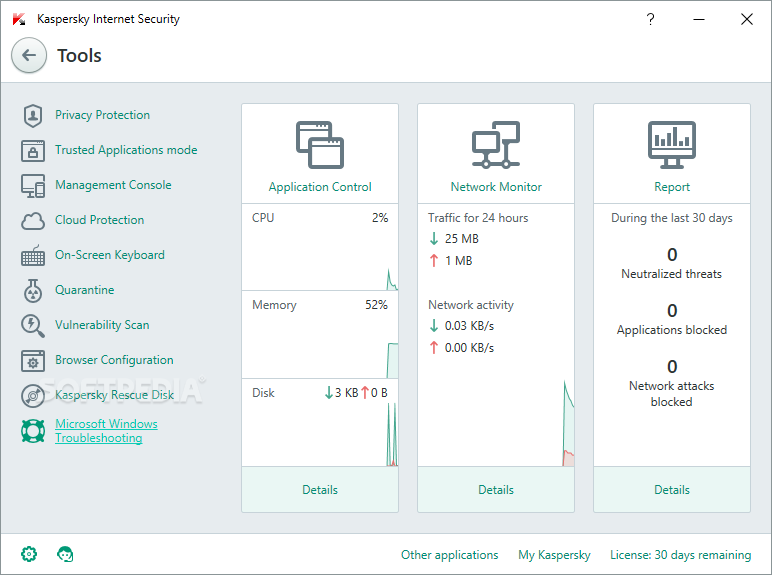Viewport: 772px width, 575px height.
Task: Click the Application Control title link
Action: 320,187
